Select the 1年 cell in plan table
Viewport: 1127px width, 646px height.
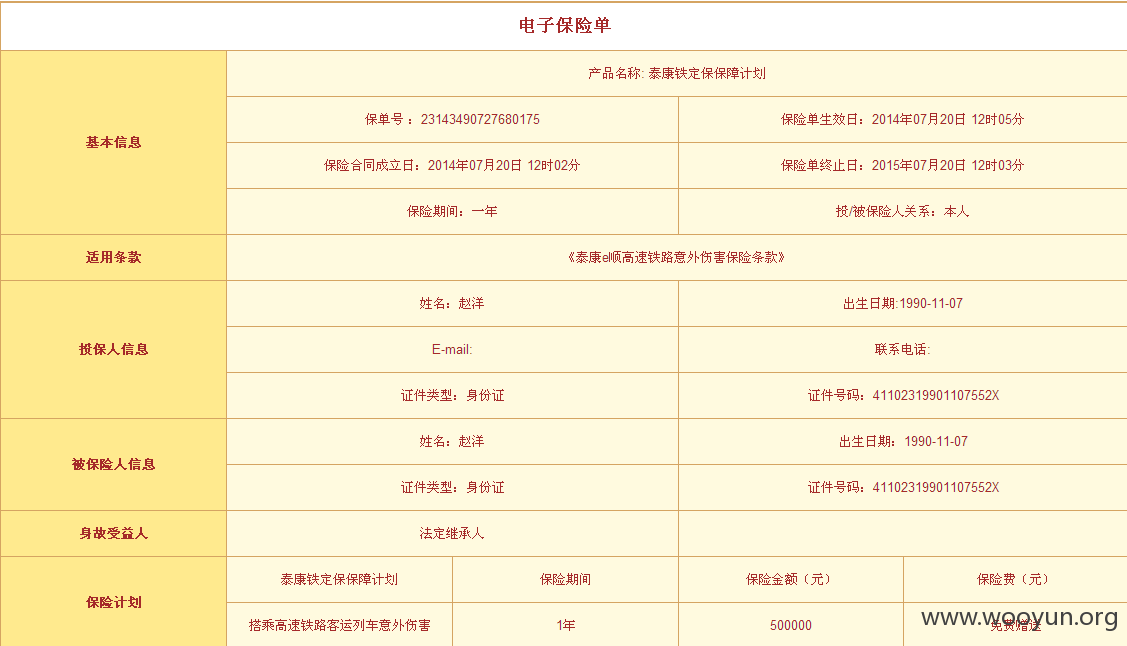[566, 625]
